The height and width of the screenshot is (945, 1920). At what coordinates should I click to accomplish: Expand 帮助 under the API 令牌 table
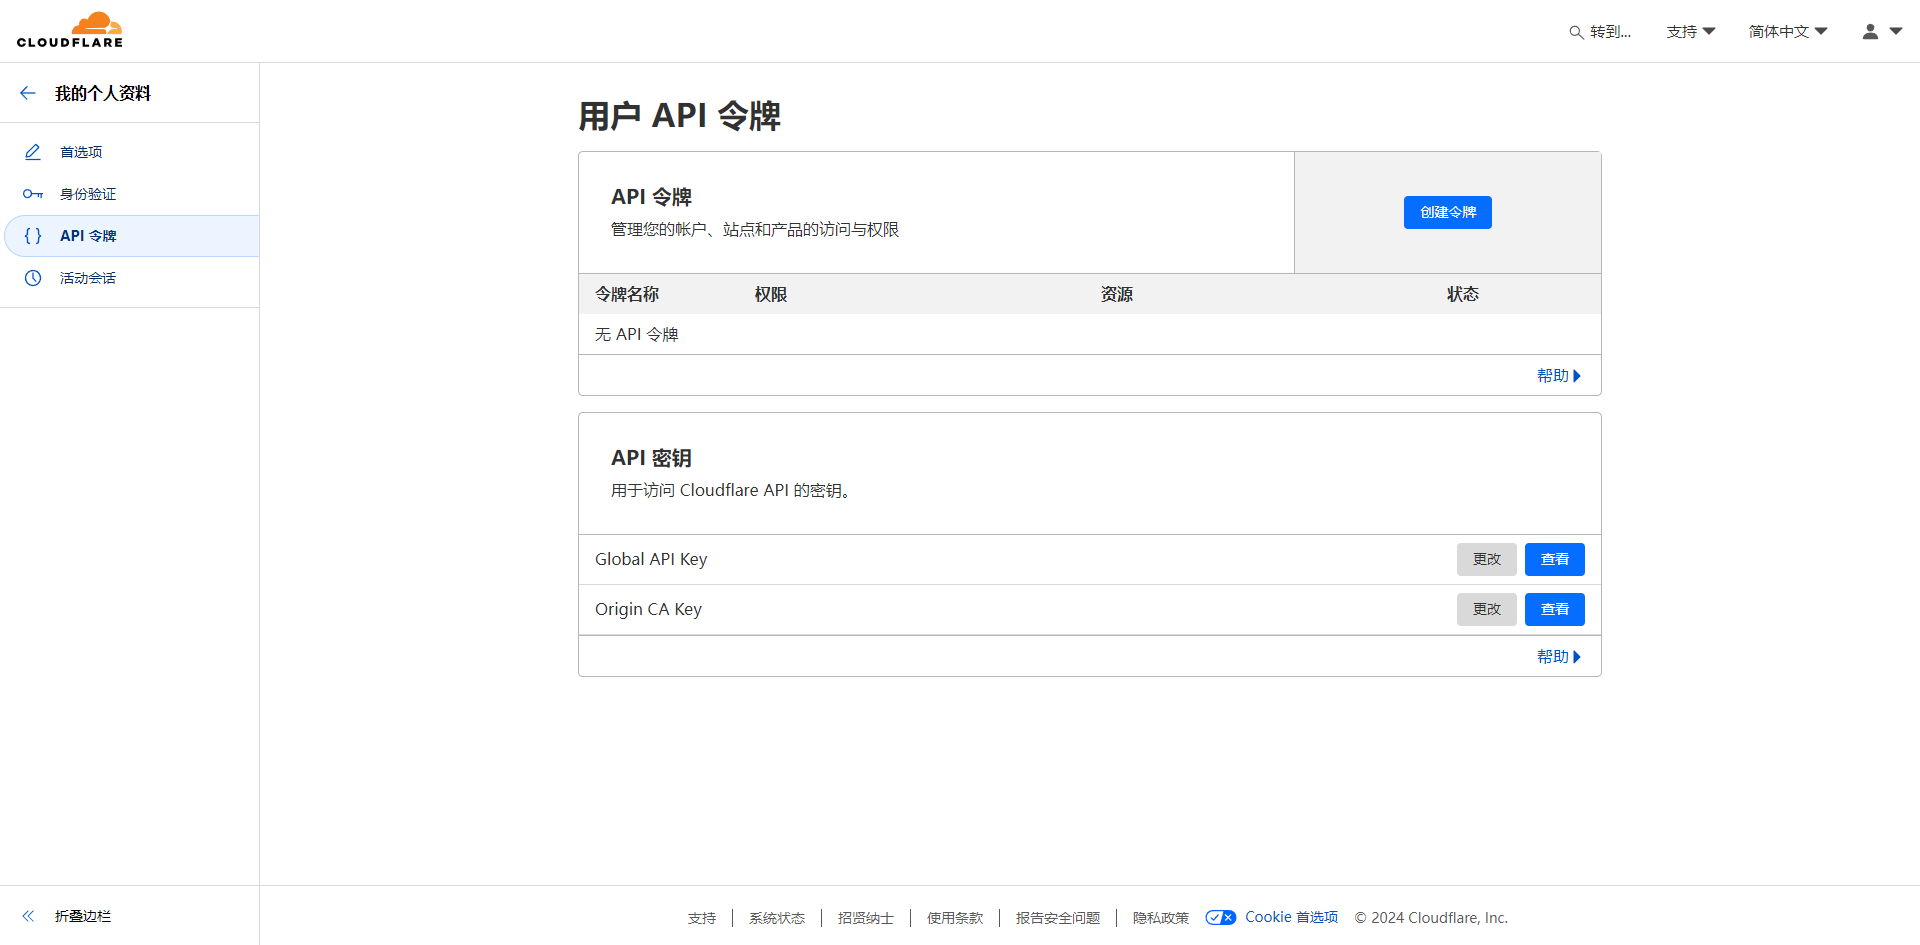click(1558, 376)
